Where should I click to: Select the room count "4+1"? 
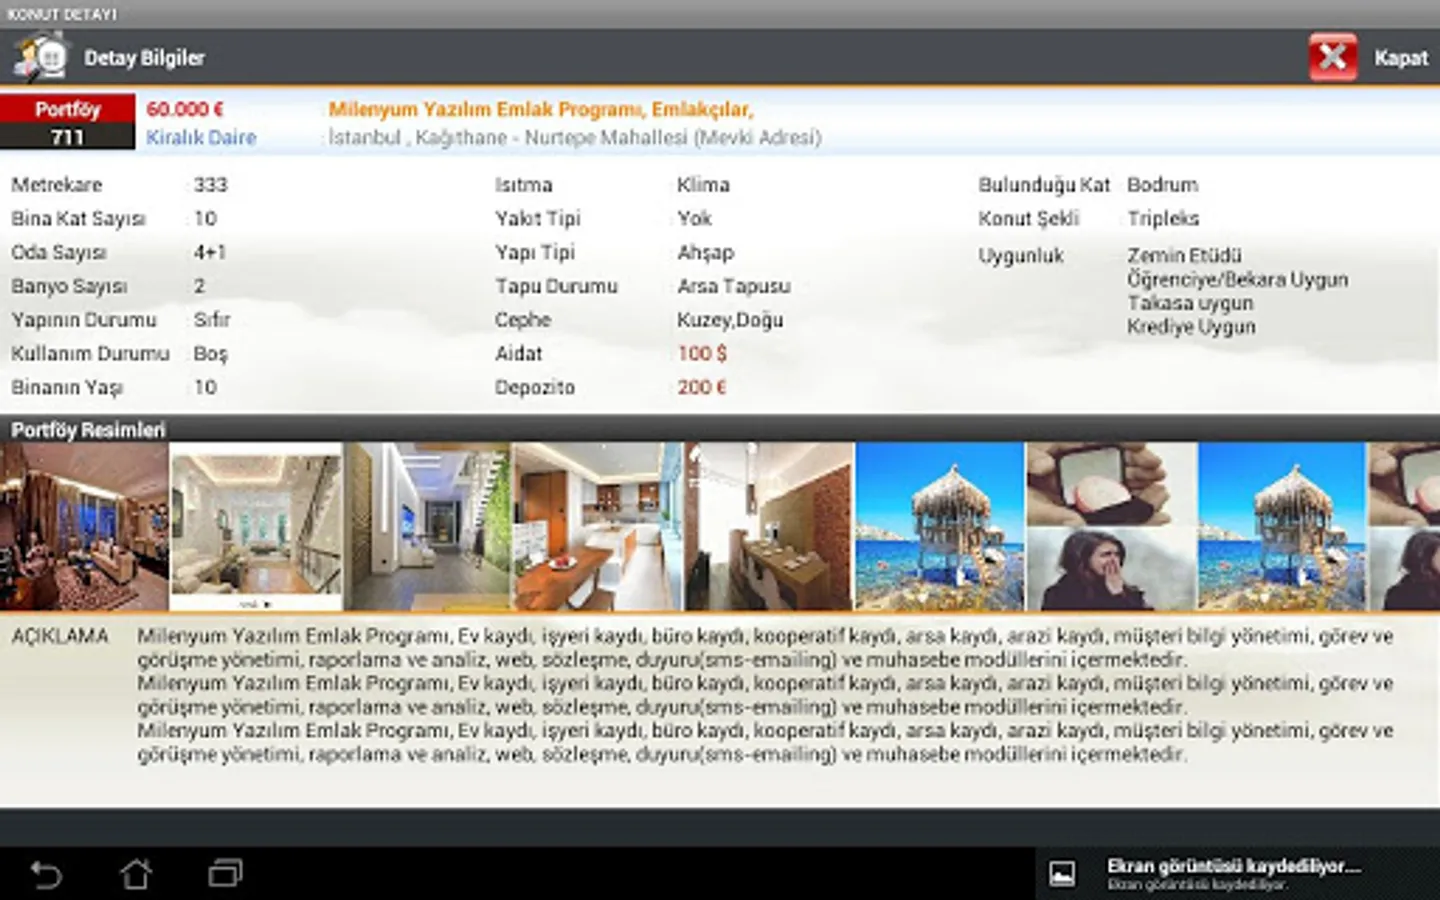(x=210, y=253)
